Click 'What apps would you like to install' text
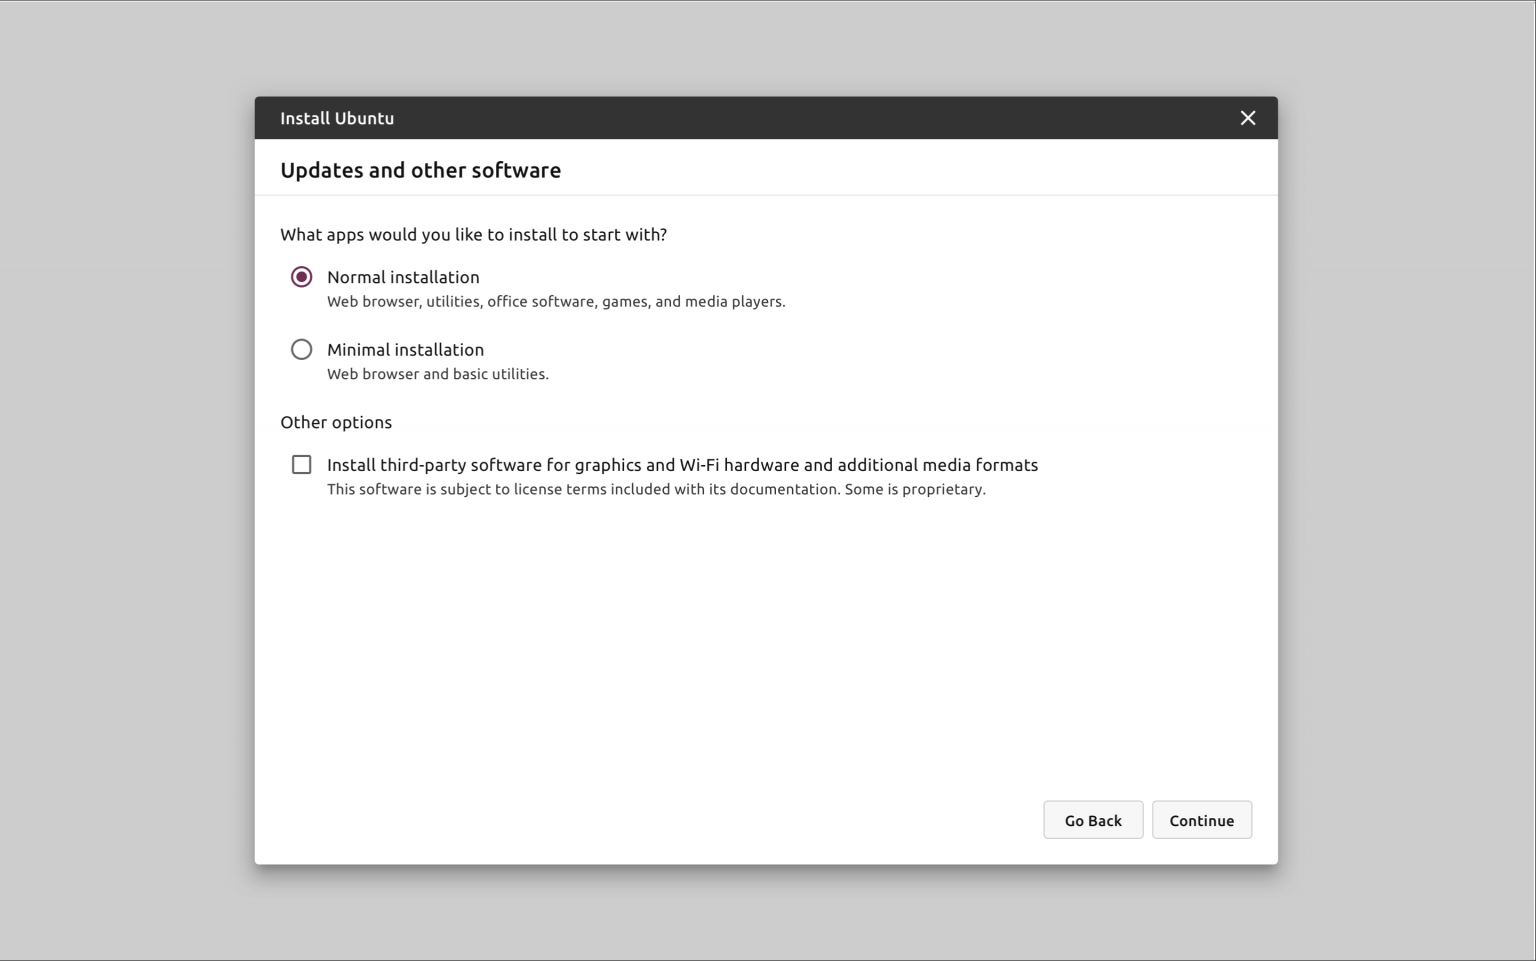This screenshot has width=1536, height=961. (x=473, y=234)
